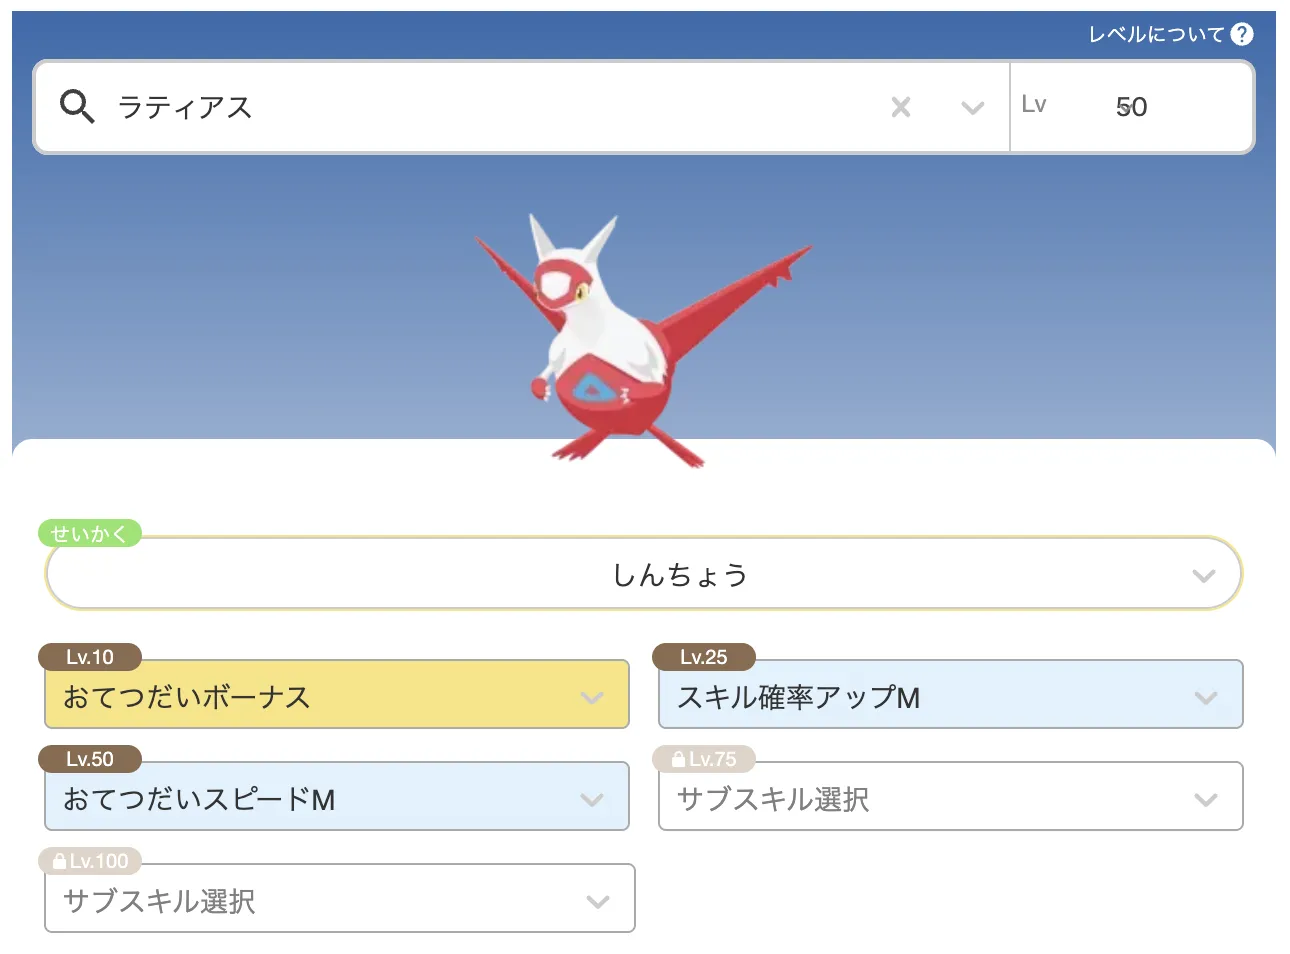Select the スキル確率アップM Lv.25 subskill
The height and width of the screenshot is (954, 1290).
(x=952, y=695)
